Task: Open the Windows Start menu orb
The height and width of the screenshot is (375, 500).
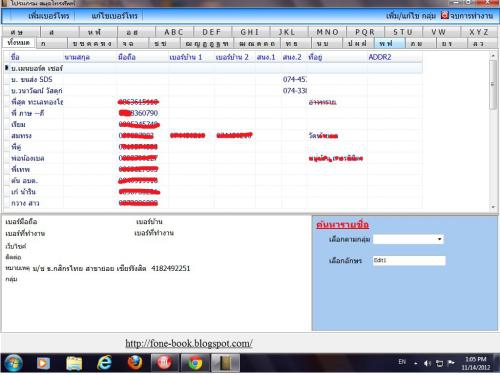Action: 13,363
